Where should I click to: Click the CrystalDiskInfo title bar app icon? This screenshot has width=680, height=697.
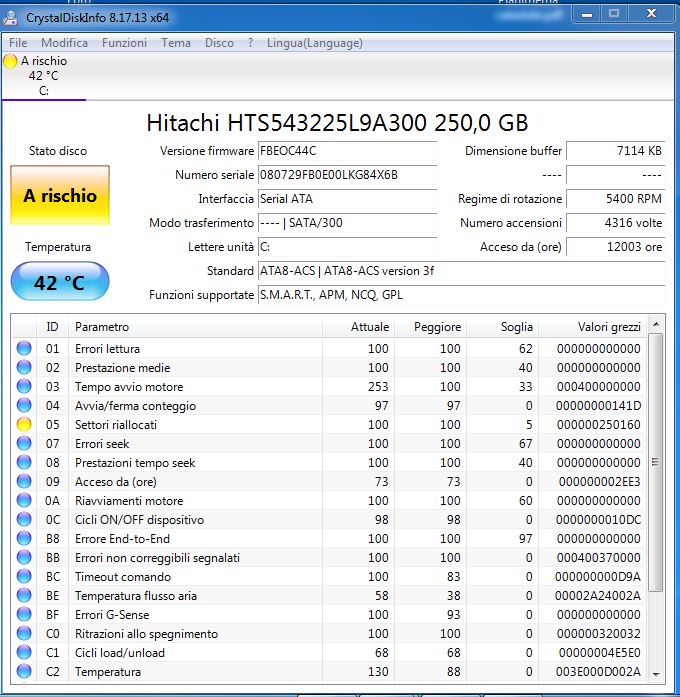(x=10, y=18)
